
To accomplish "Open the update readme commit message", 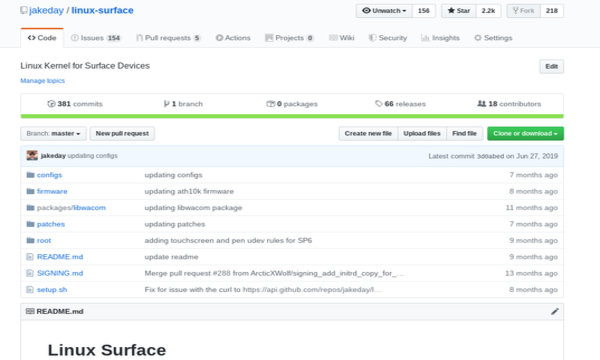I will 171,257.
